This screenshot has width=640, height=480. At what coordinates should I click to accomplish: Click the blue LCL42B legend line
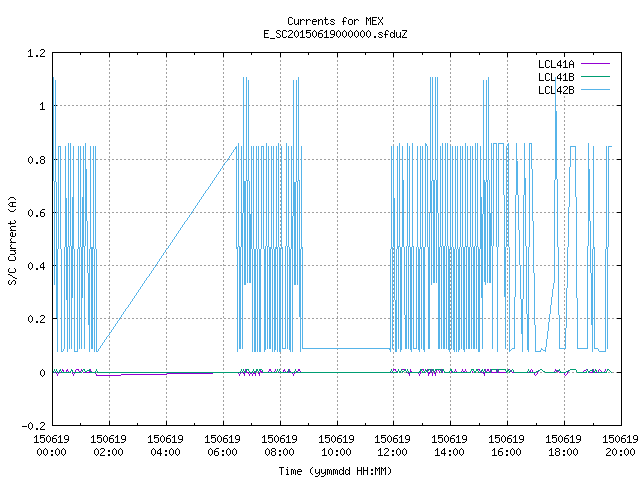[x=595, y=90]
